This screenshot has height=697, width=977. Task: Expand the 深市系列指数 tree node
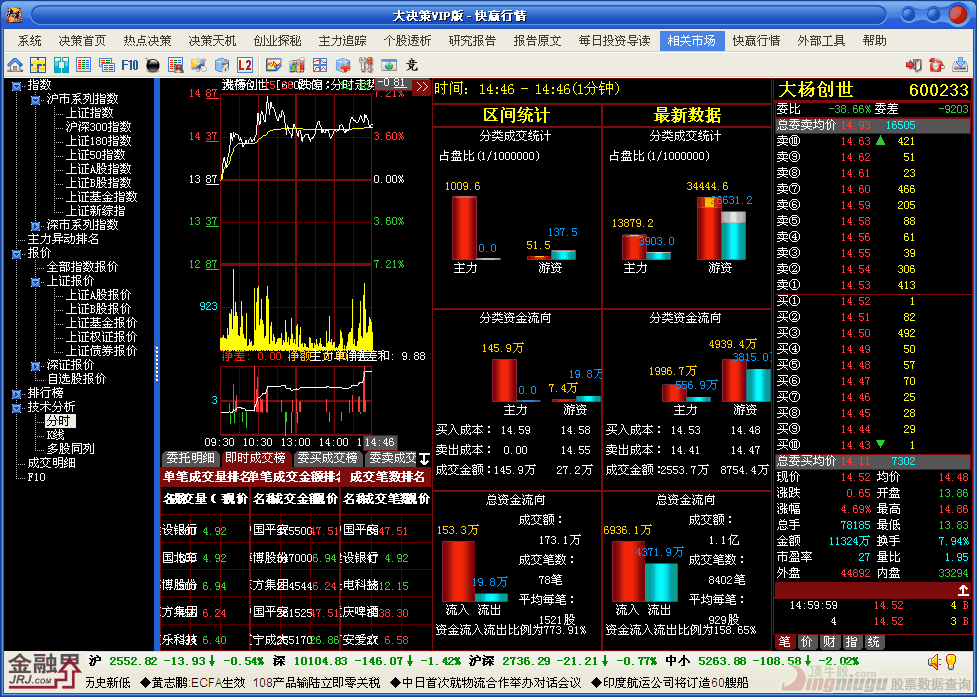tap(36, 225)
